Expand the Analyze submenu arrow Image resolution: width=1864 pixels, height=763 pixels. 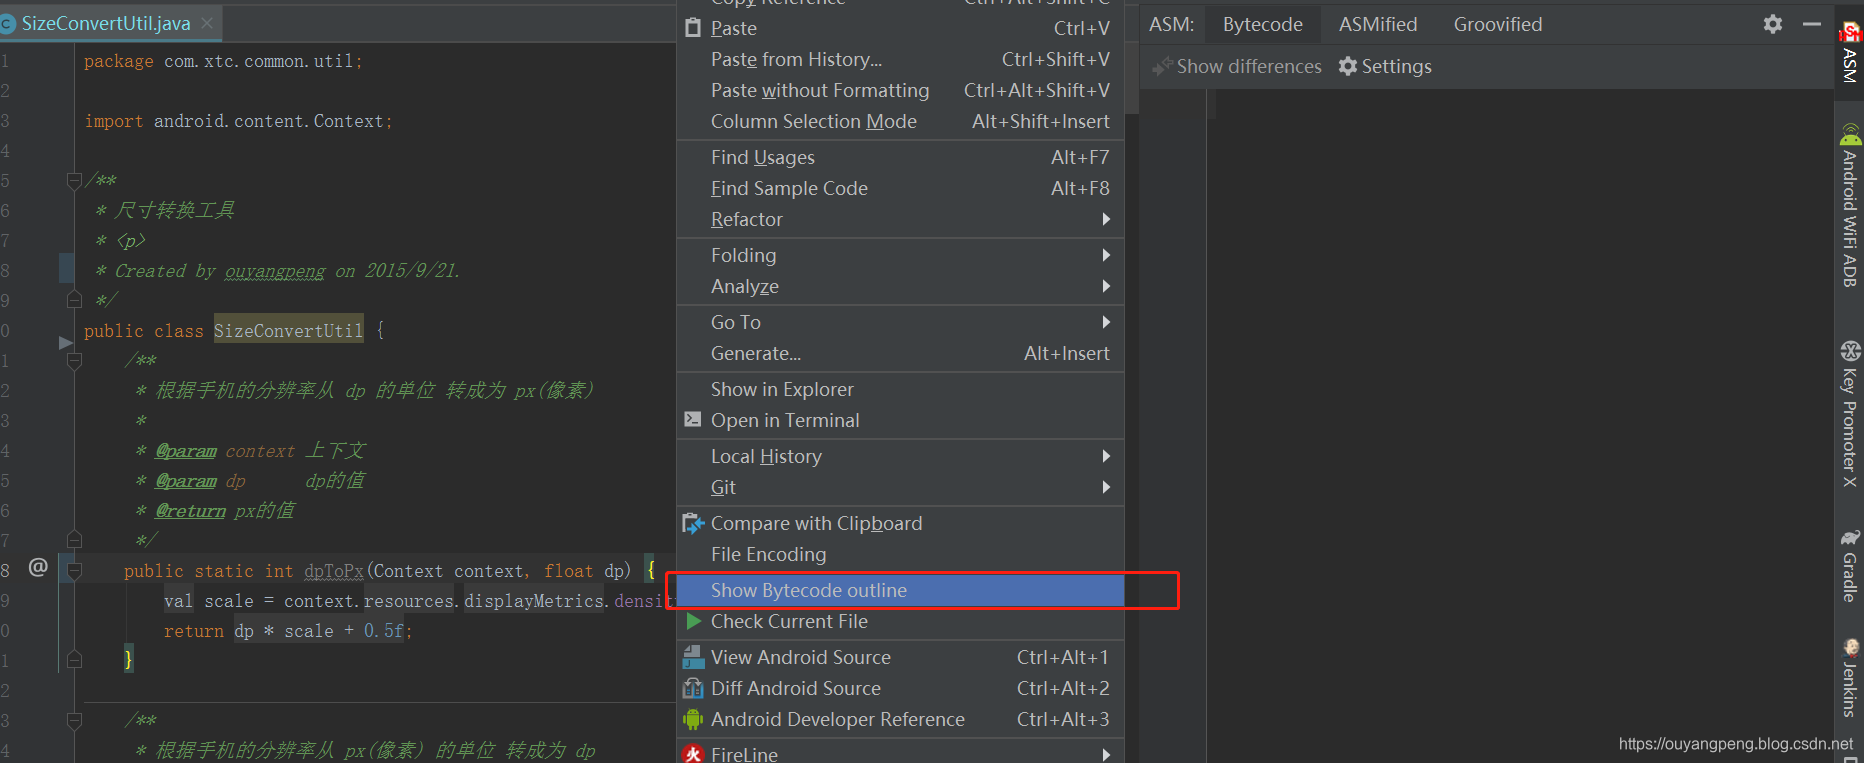pos(1106,286)
